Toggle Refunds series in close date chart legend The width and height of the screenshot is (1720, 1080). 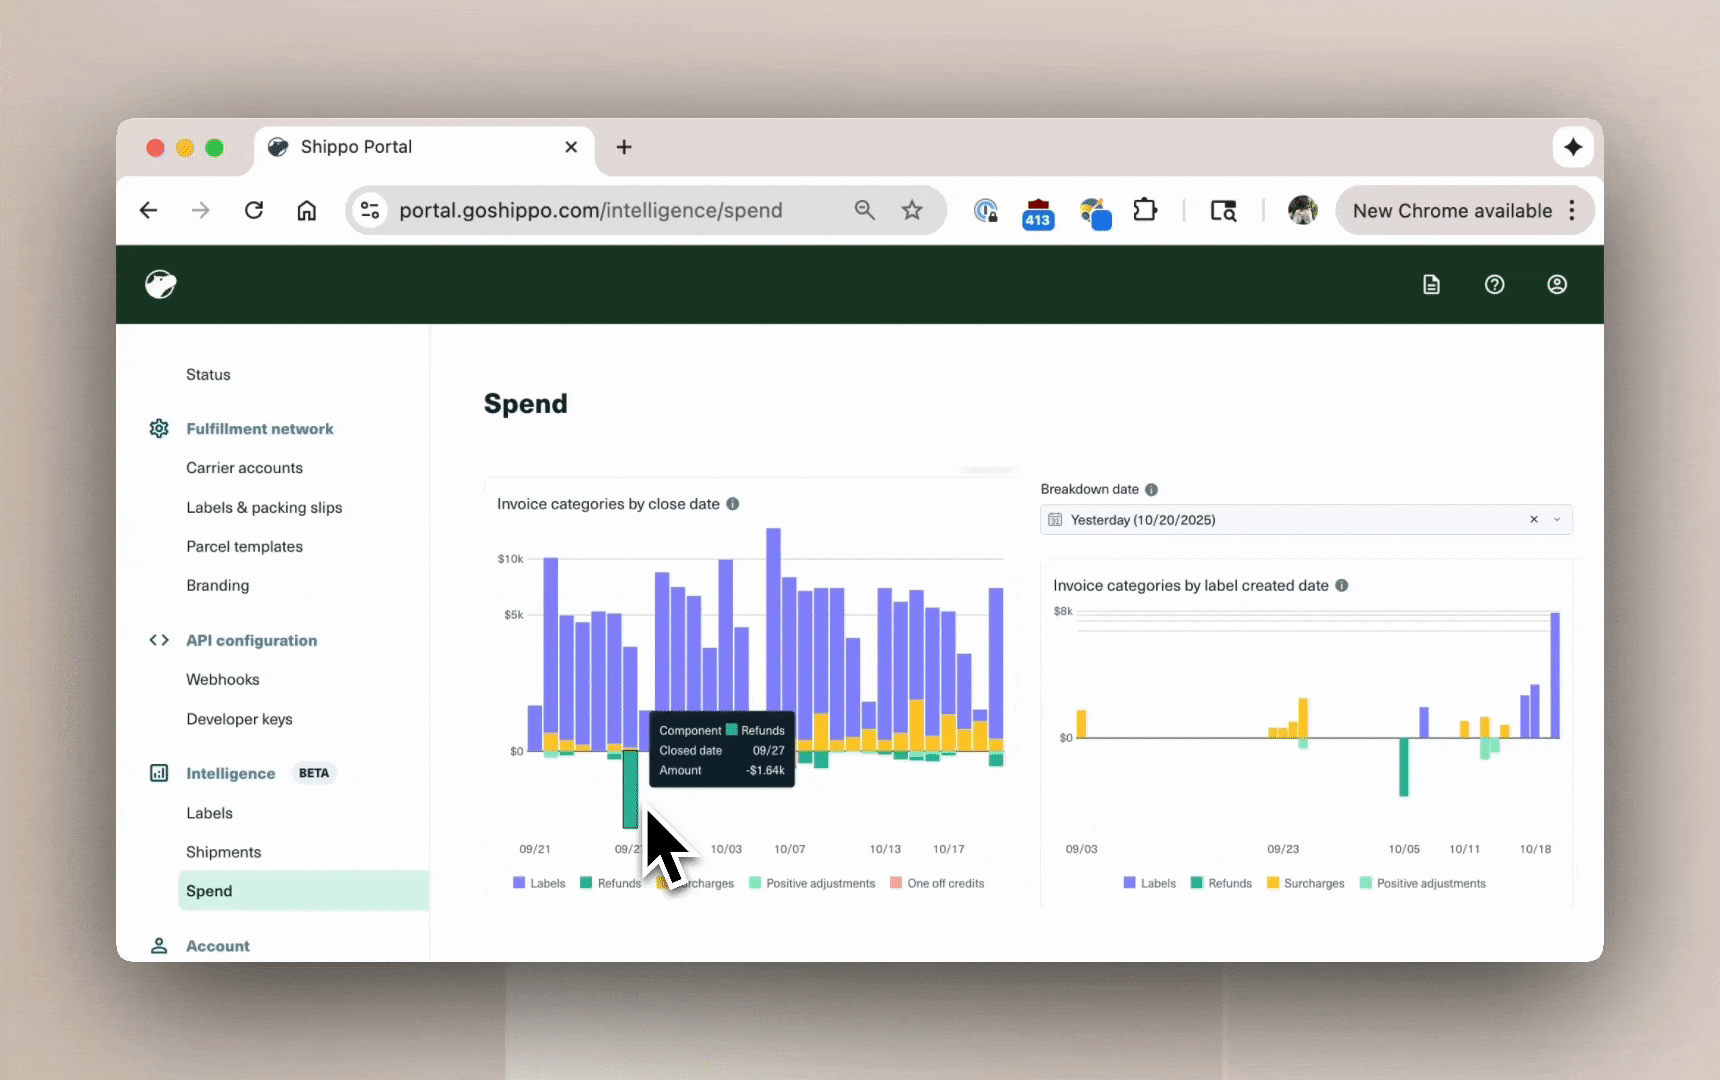coord(610,883)
